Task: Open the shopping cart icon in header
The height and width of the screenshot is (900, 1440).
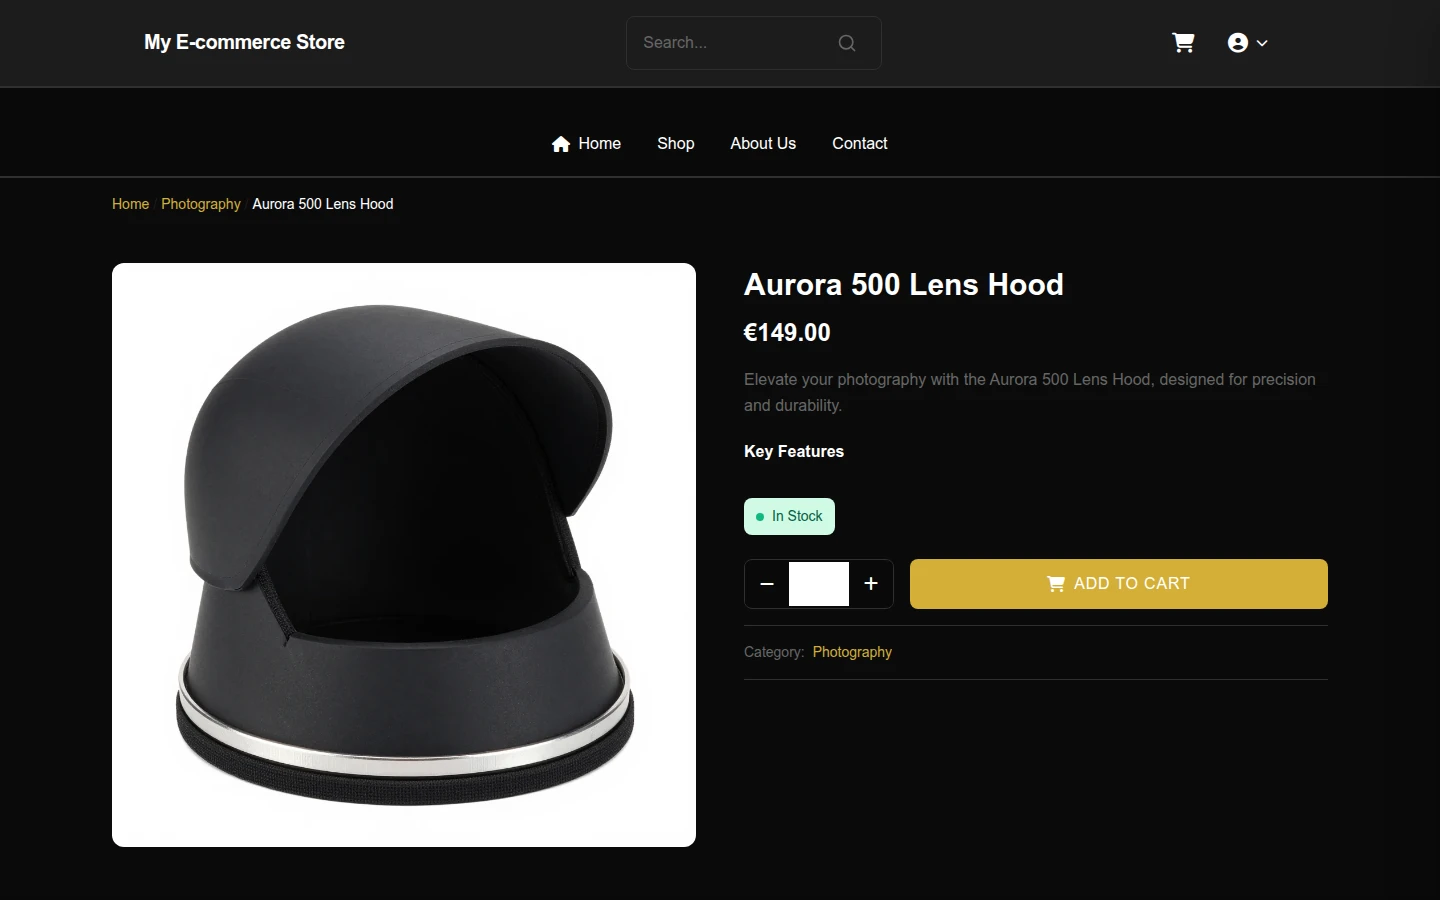Action: (x=1183, y=43)
